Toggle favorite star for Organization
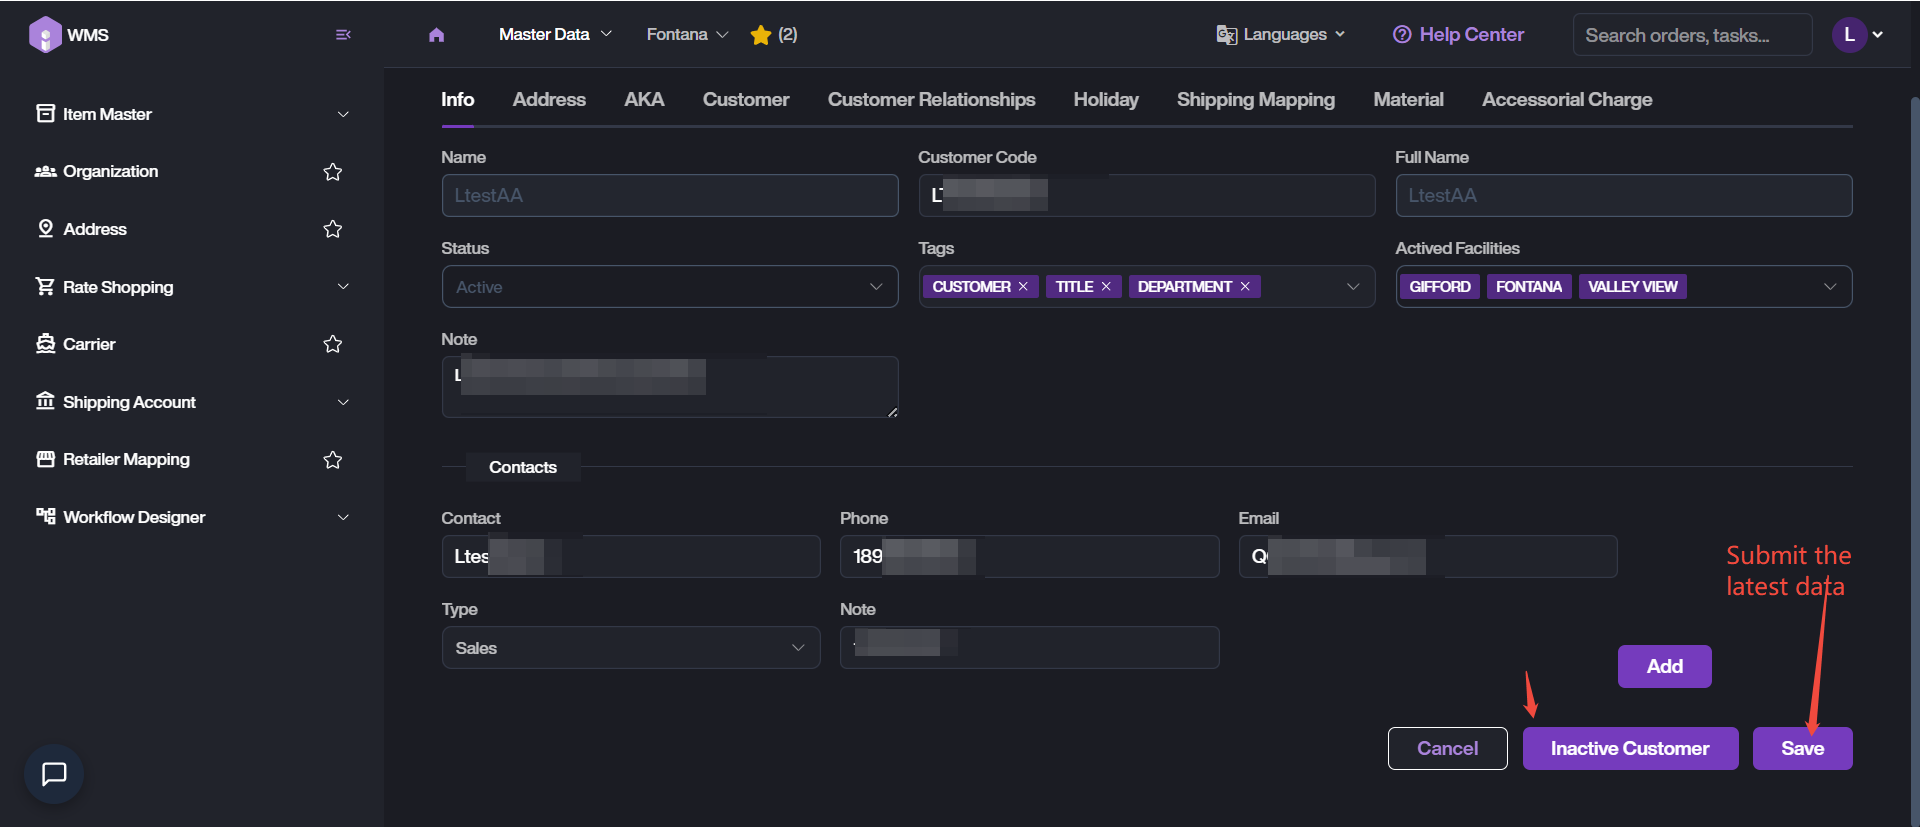The image size is (1920, 827). [333, 172]
